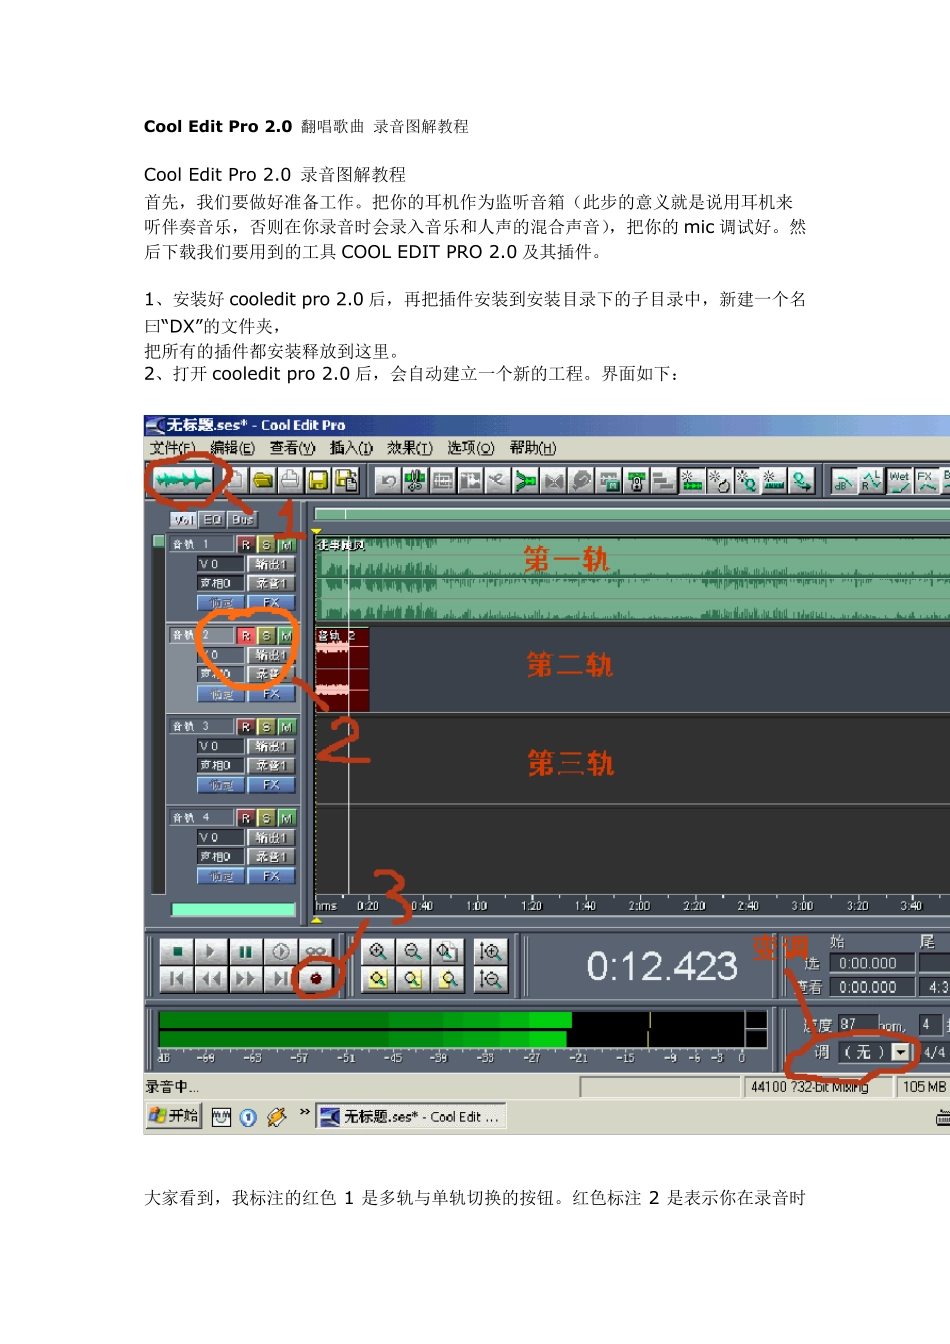
Task: Click the 开始 Start button on taskbar
Action: (174, 1116)
